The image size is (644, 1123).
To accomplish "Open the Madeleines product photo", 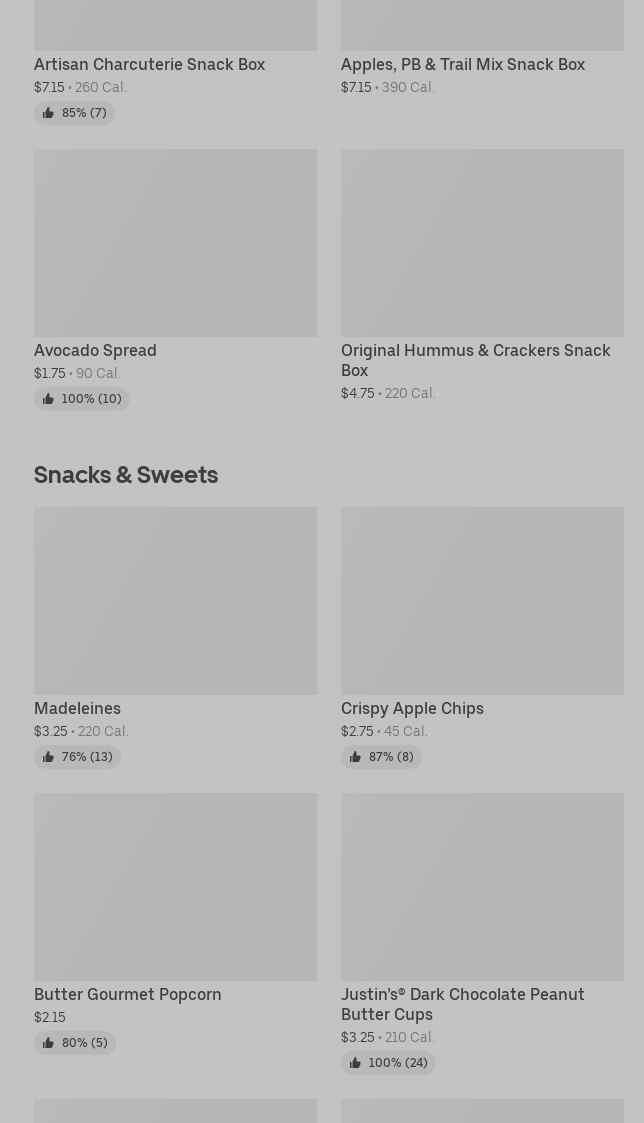I will 175,600.
